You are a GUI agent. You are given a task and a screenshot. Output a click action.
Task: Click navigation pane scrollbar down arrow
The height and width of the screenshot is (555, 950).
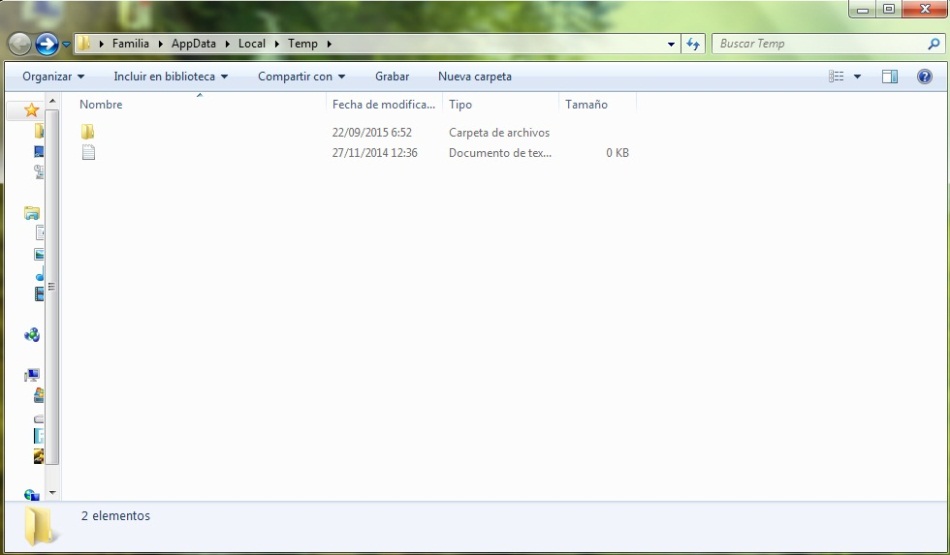click(x=52, y=493)
